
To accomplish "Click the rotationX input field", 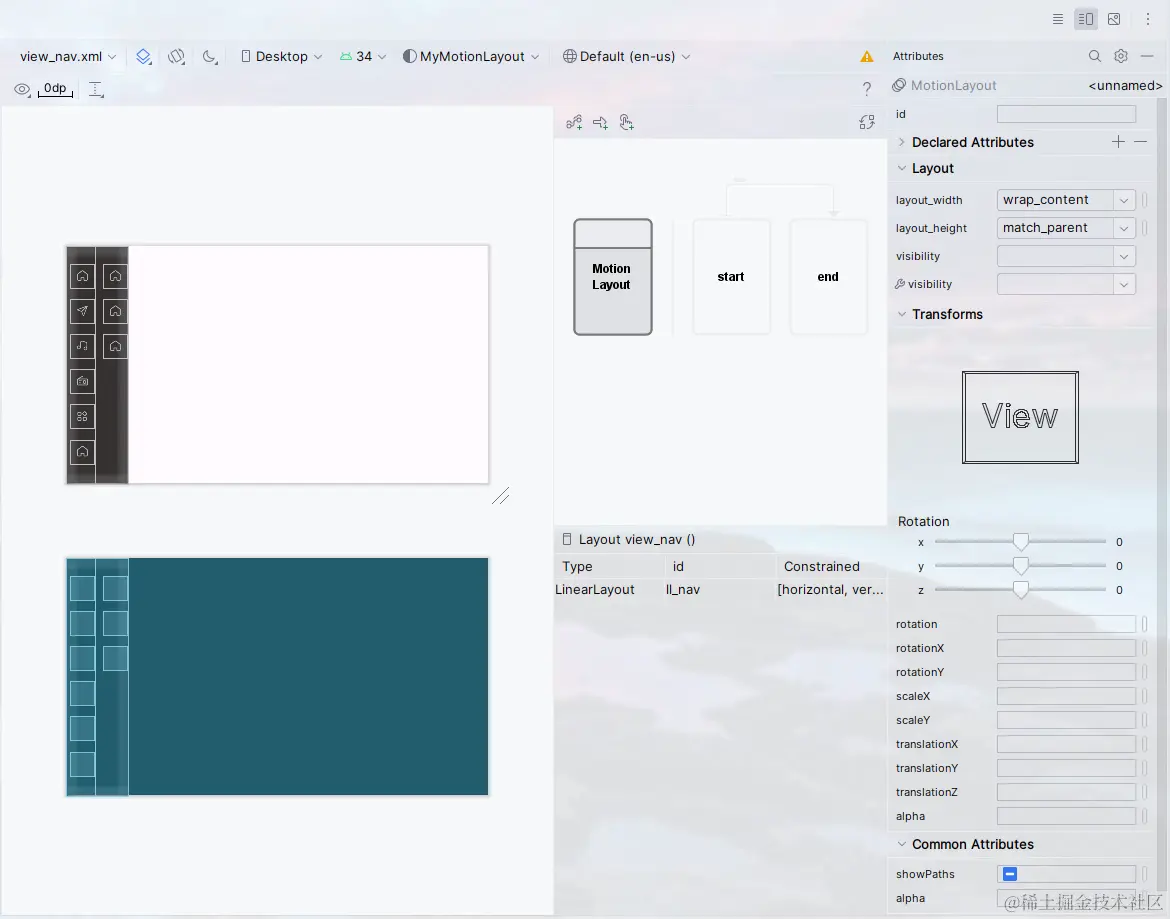I will (1066, 648).
